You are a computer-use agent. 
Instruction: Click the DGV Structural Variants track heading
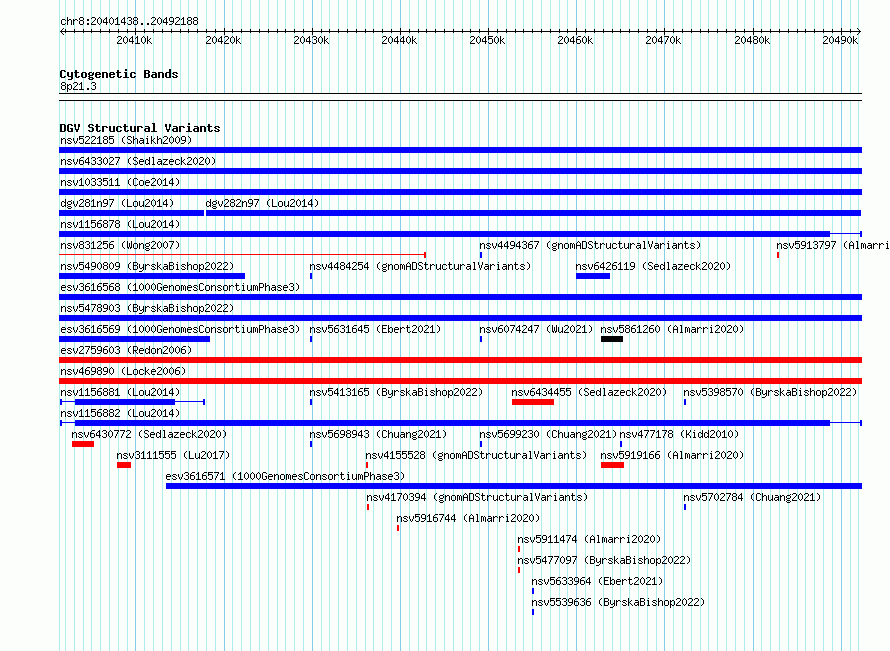tap(140, 128)
